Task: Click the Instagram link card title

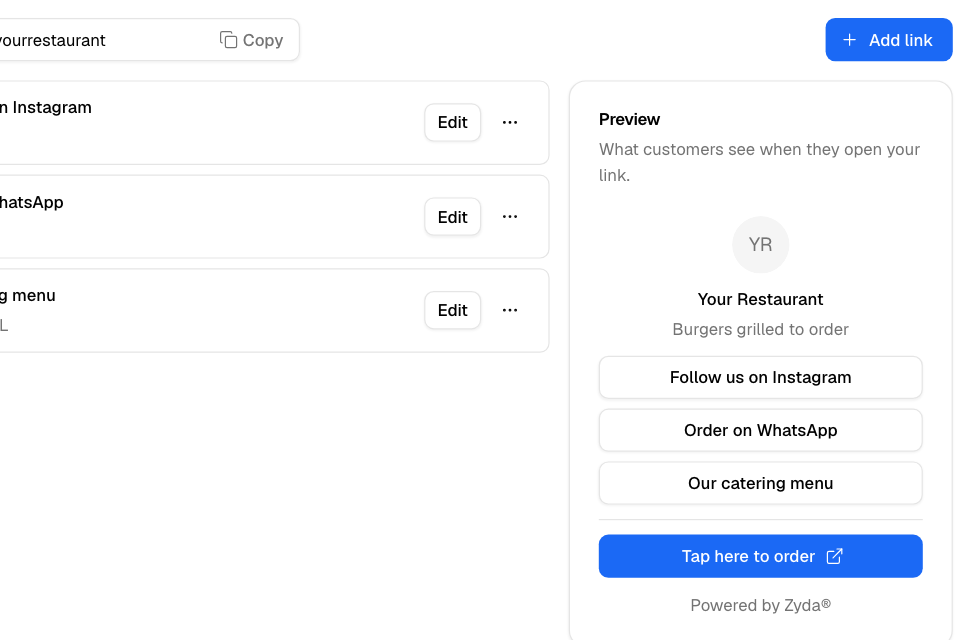Action: pyautogui.click(x=46, y=107)
